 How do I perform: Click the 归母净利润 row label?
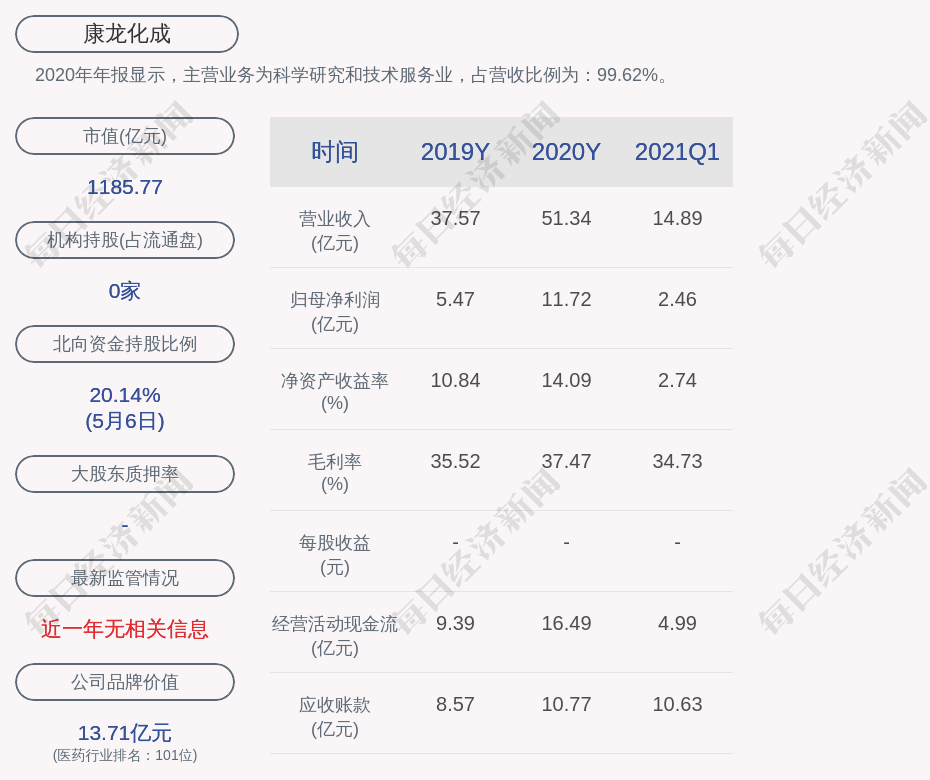(x=335, y=300)
